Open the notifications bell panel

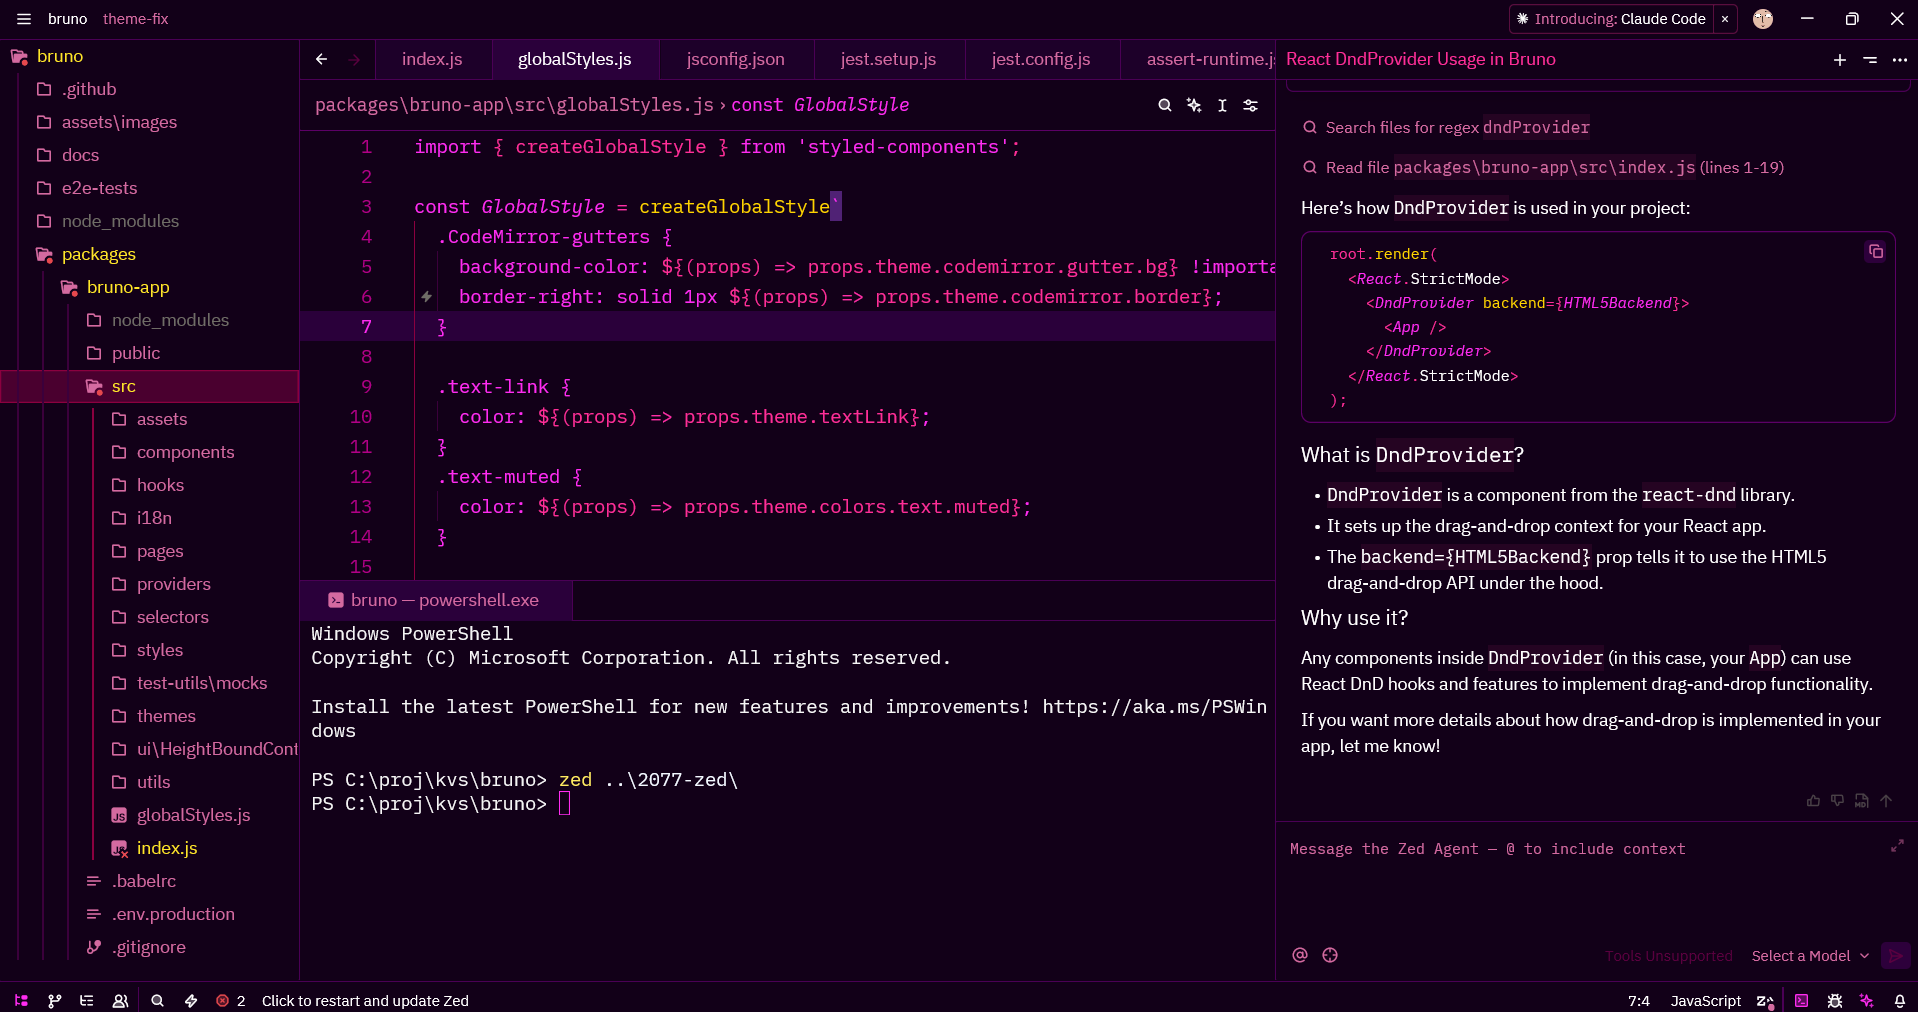1899,1000
